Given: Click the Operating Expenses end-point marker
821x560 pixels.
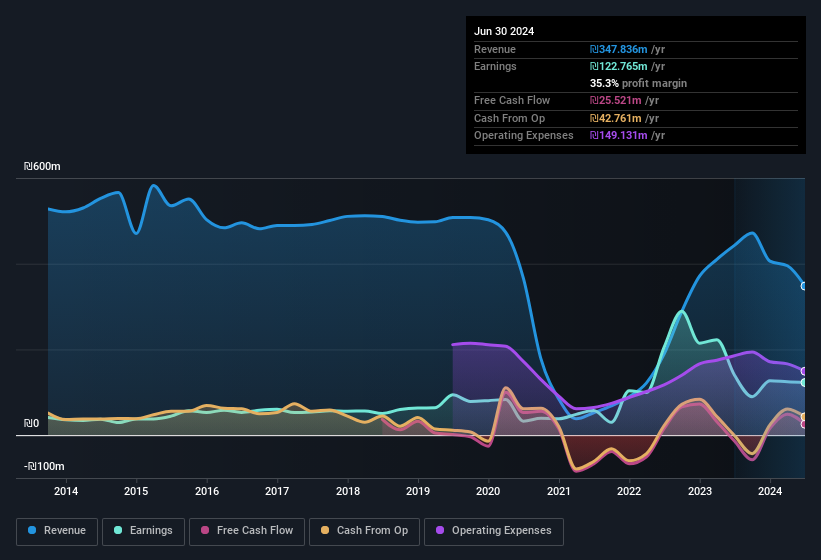Looking at the screenshot, I should point(804,372).
